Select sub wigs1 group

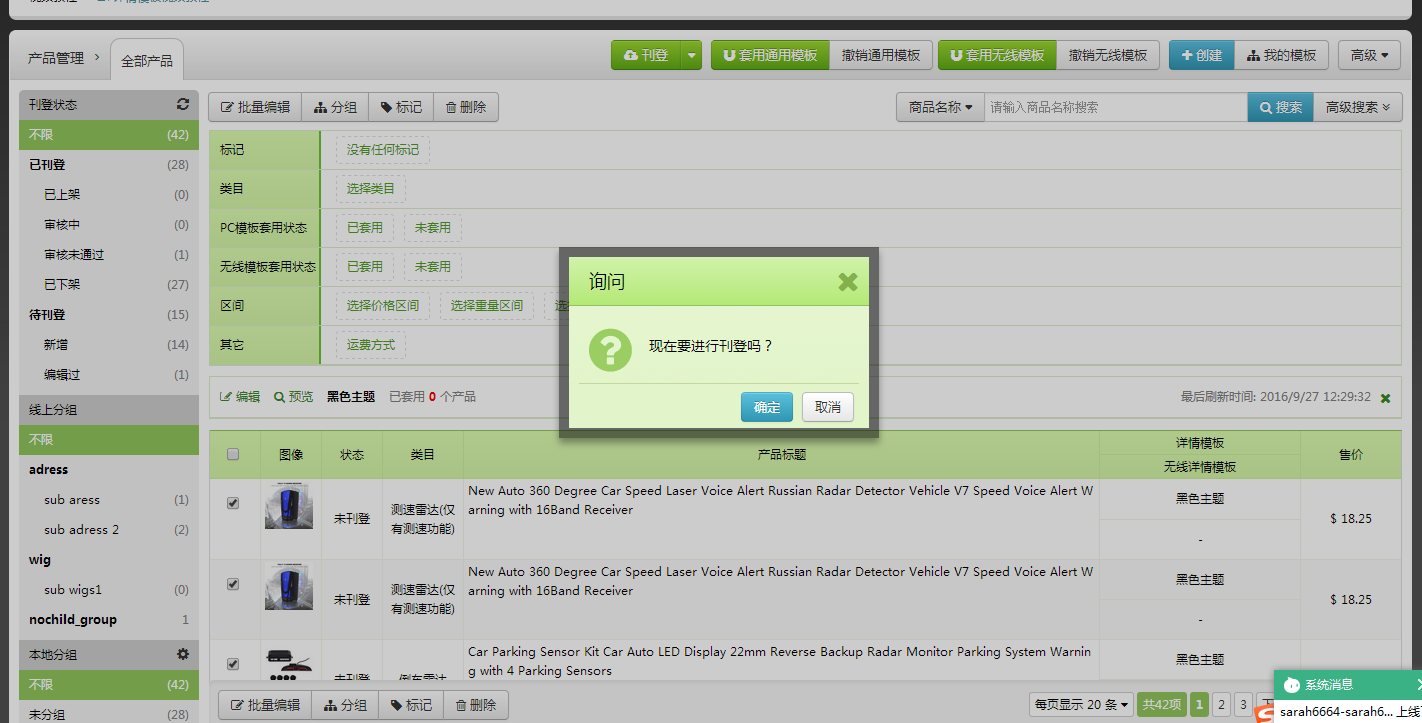click(x=109, y=590)
